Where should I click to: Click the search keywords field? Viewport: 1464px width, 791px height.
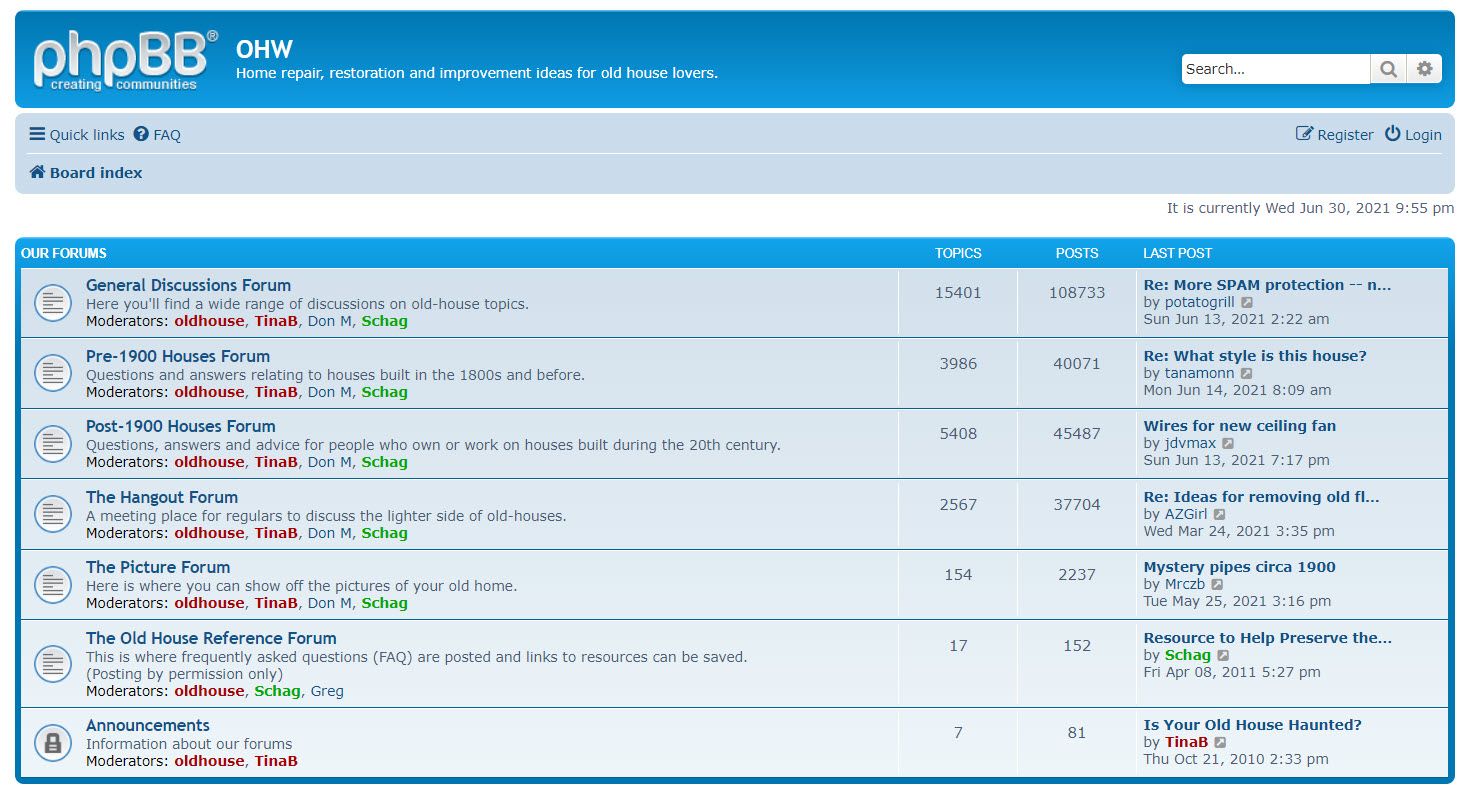[x=1276, y=69]
